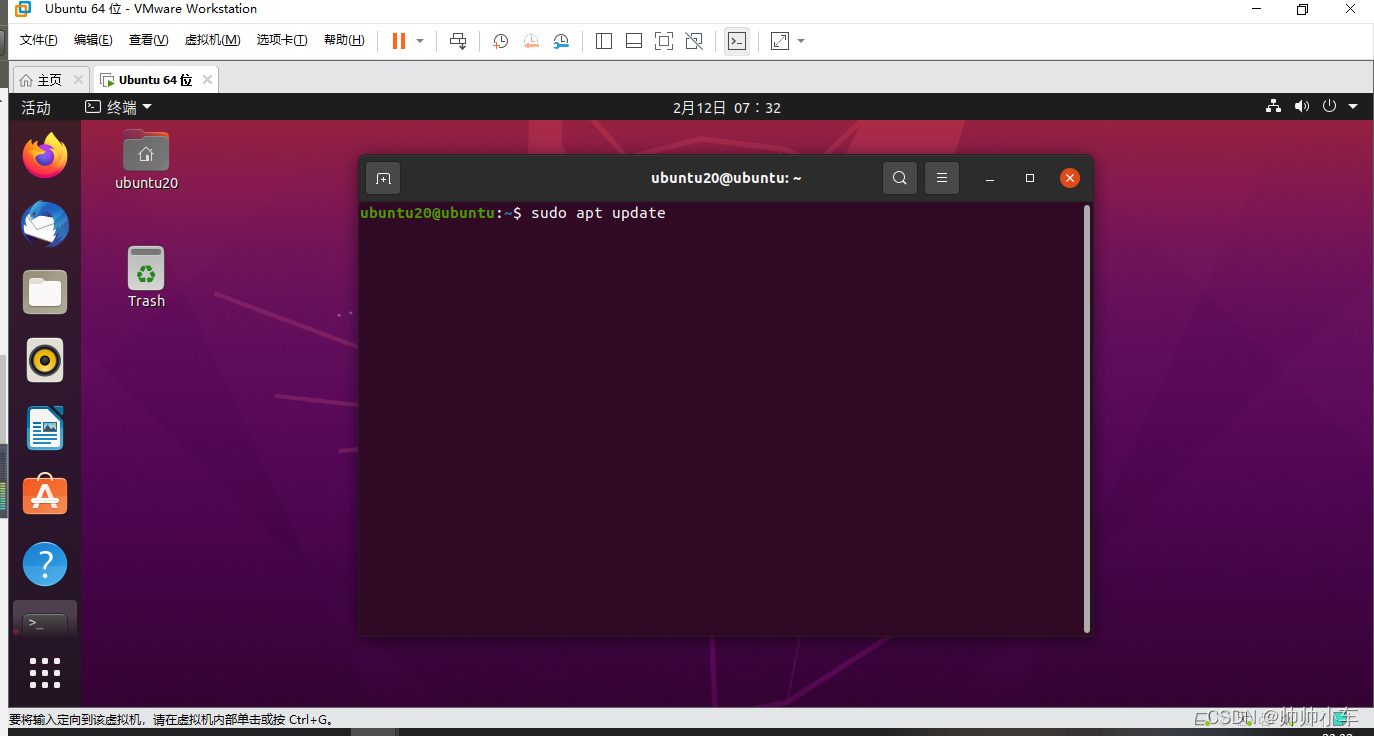
Task: Select the Trash icon on desktop
Action: (146, 277)
